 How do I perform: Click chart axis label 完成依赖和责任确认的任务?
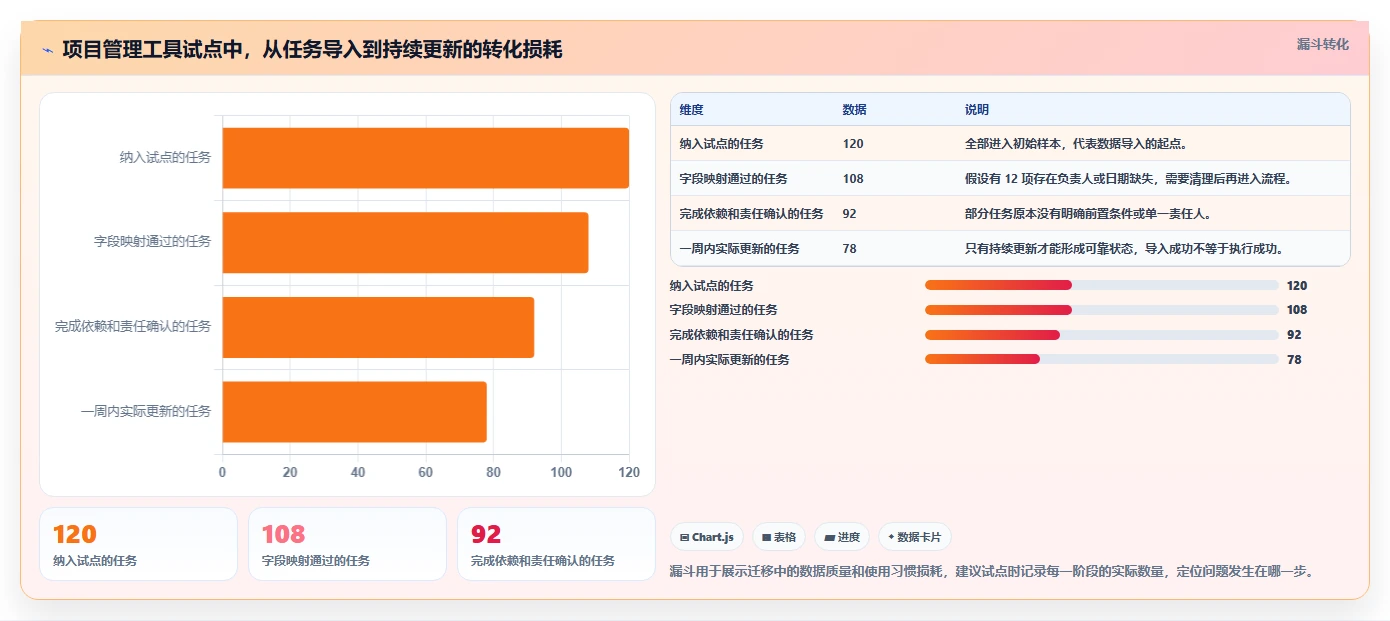[x=133, y=326]
